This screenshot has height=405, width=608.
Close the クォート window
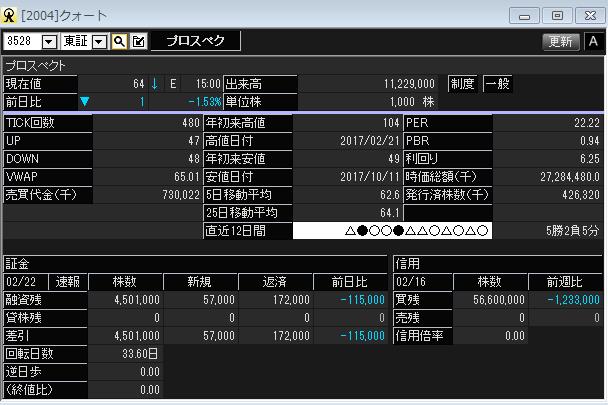point(590,16)
